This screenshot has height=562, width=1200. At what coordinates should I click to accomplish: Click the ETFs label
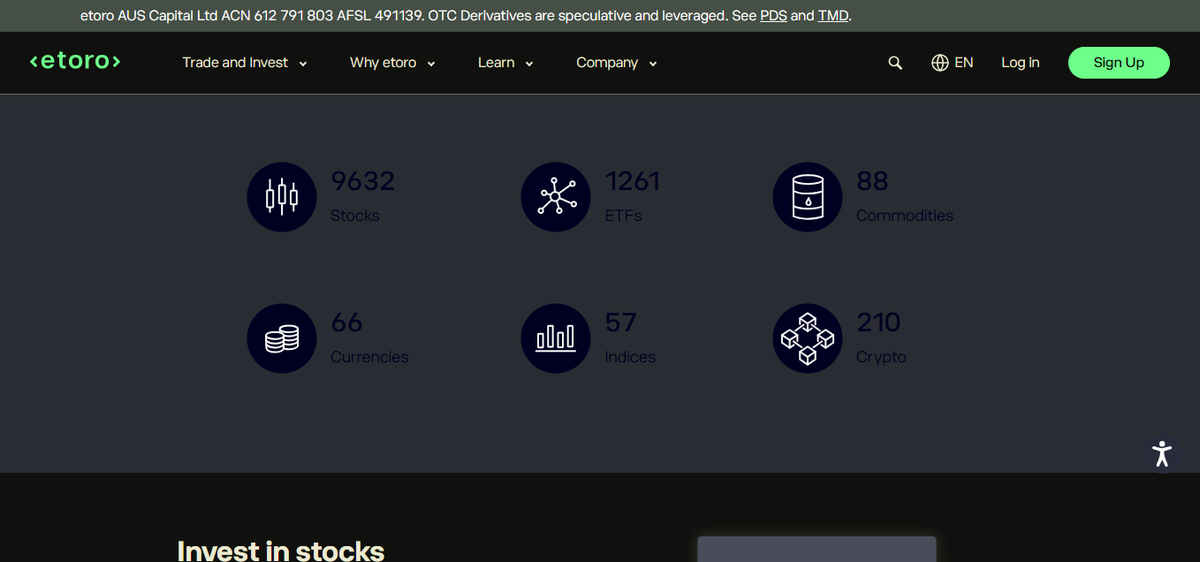[623, 216]
